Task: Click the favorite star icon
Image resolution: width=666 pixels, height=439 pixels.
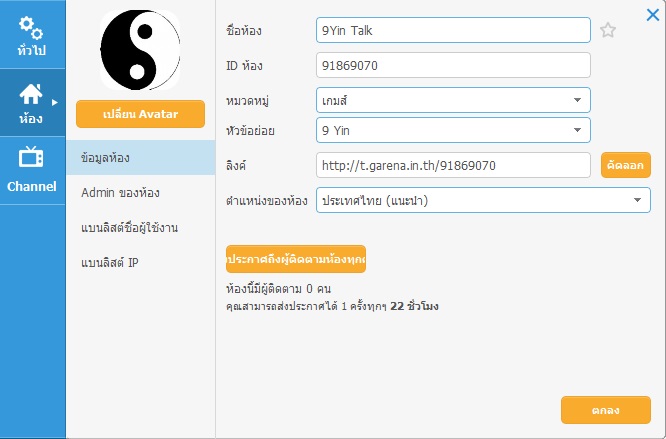Action: pyautogui.click(x=608, y=30)
